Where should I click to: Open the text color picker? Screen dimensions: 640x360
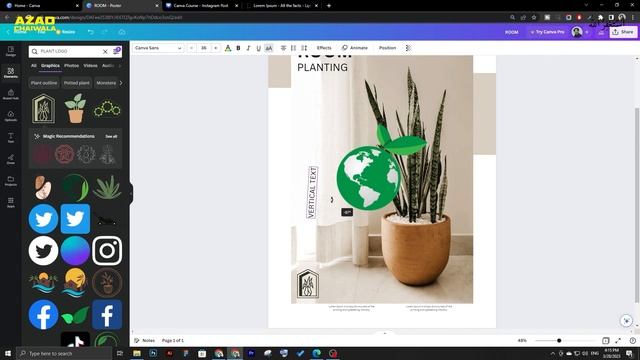pos(228,48)
